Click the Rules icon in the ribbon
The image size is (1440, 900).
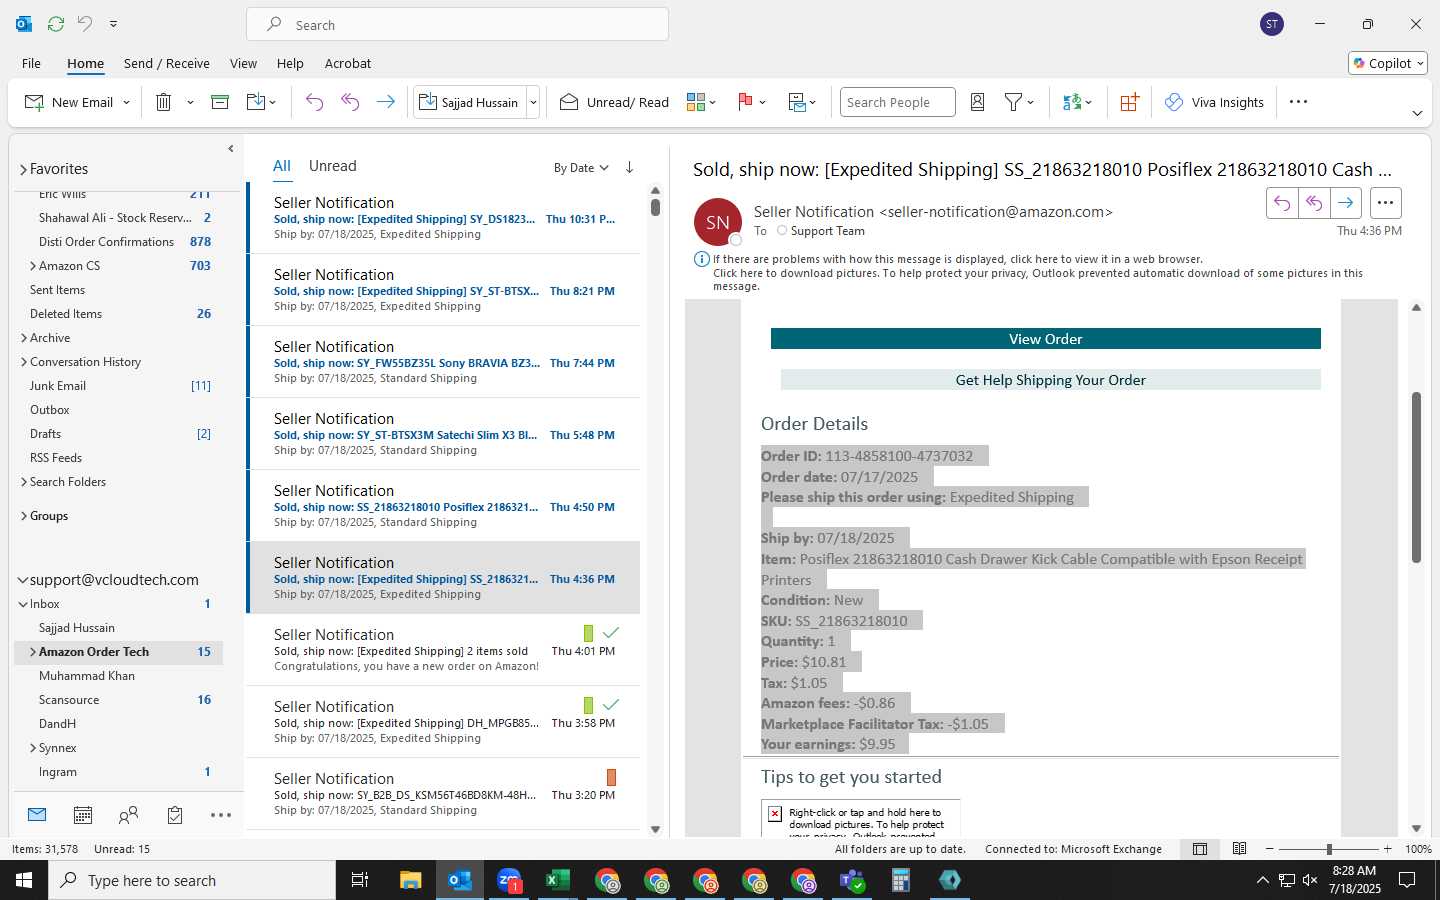(797, 102)
